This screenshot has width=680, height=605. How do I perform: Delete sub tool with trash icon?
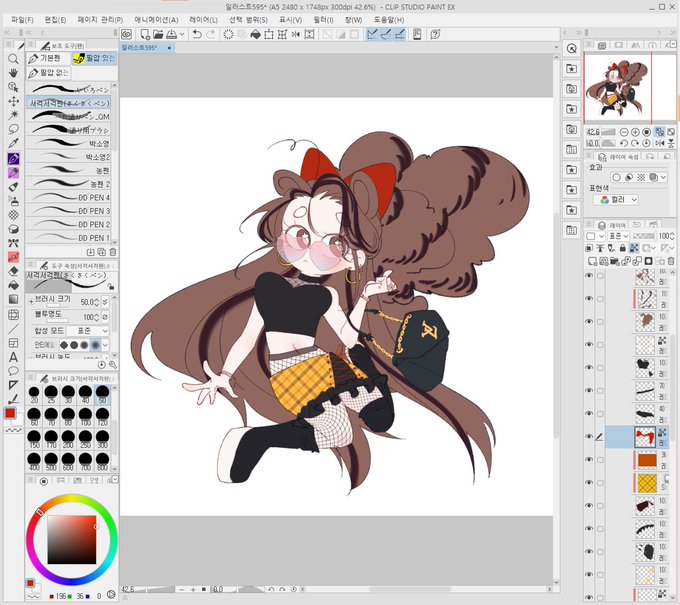[113, 252]
